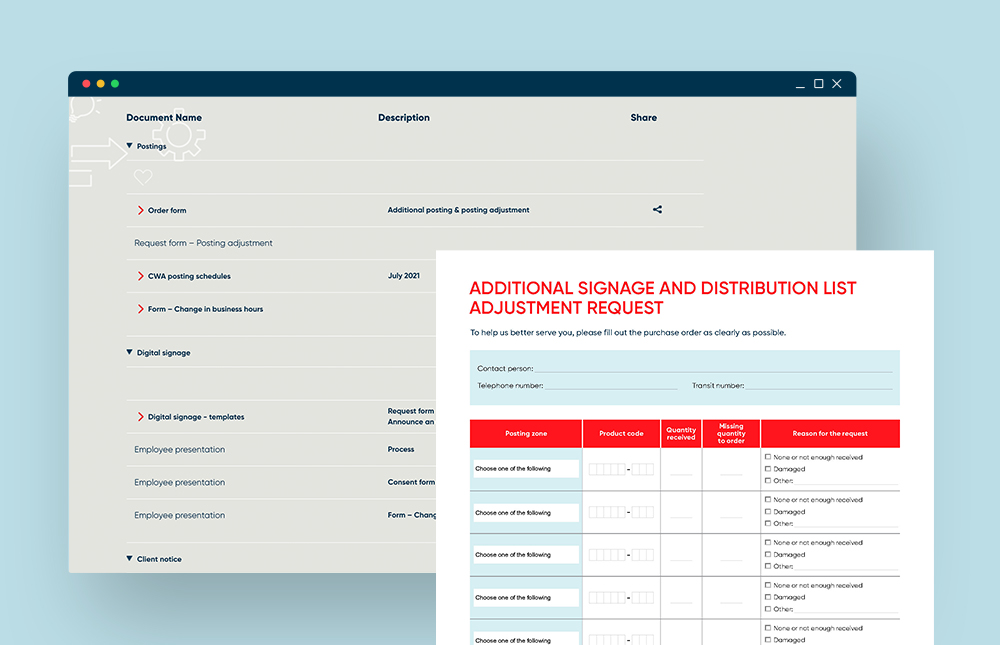Collapse the Client notice section

coord(129,558)
